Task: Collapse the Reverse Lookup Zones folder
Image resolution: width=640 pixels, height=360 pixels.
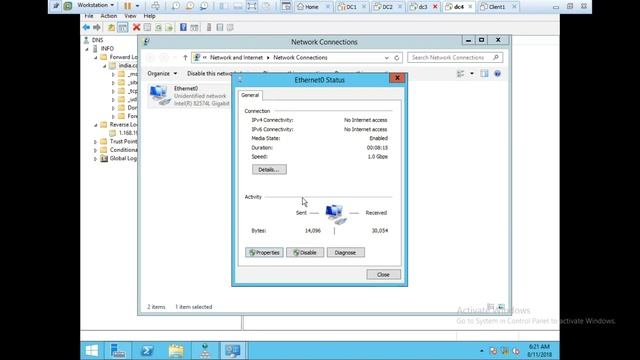Action: point(96,125)
